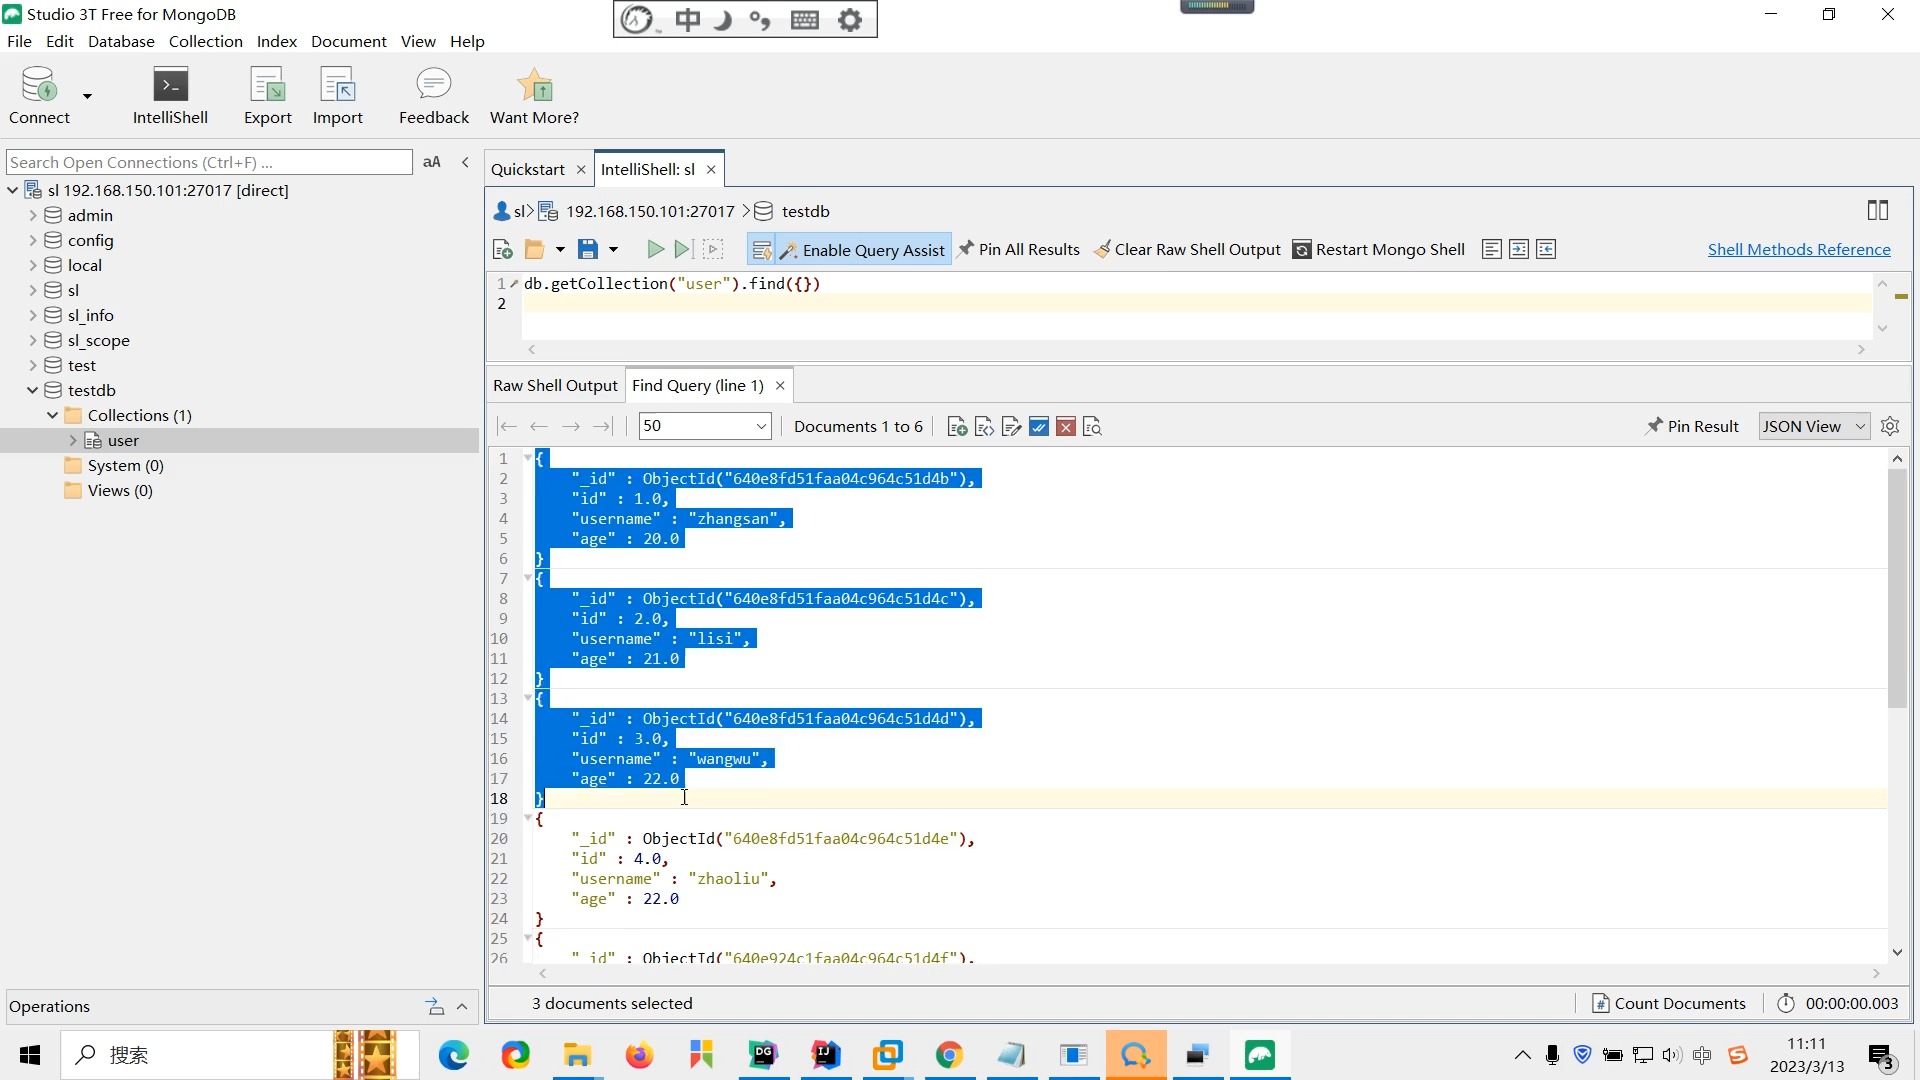Click the Export toolbar icon
Viewport: 1920px width, 1080px height.
(x=267, y=97)
